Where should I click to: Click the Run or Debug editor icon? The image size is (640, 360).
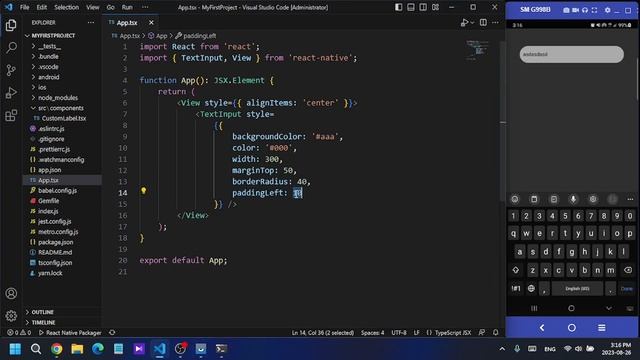(x=464, y=23)
